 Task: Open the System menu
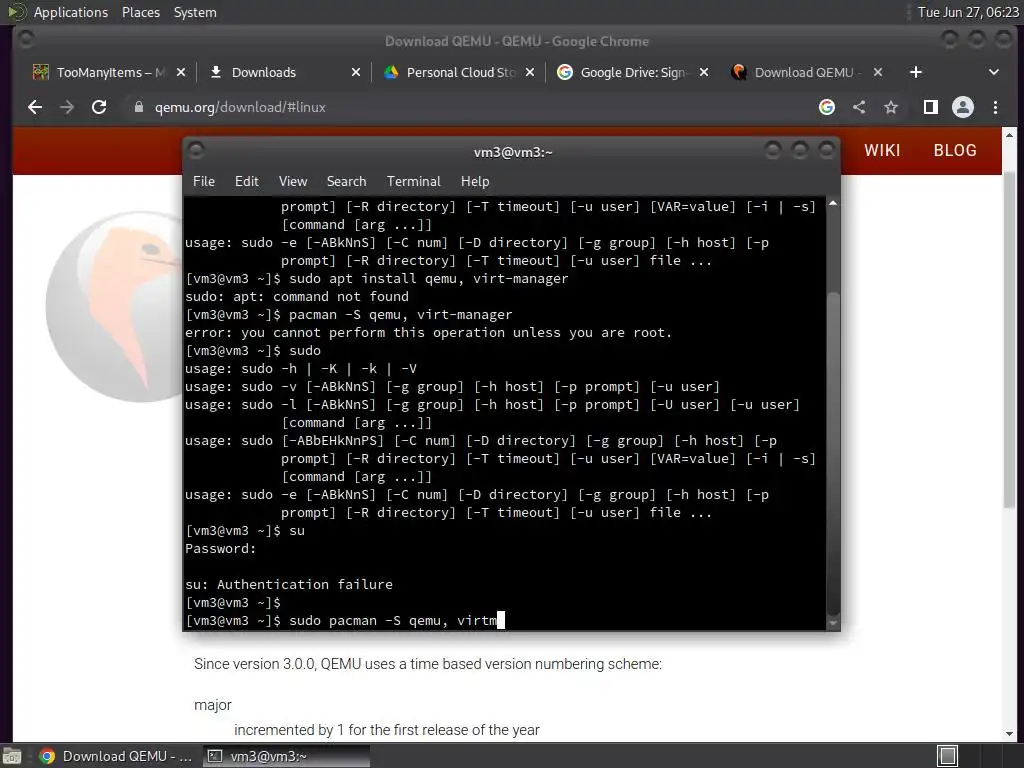pos(195,12)
